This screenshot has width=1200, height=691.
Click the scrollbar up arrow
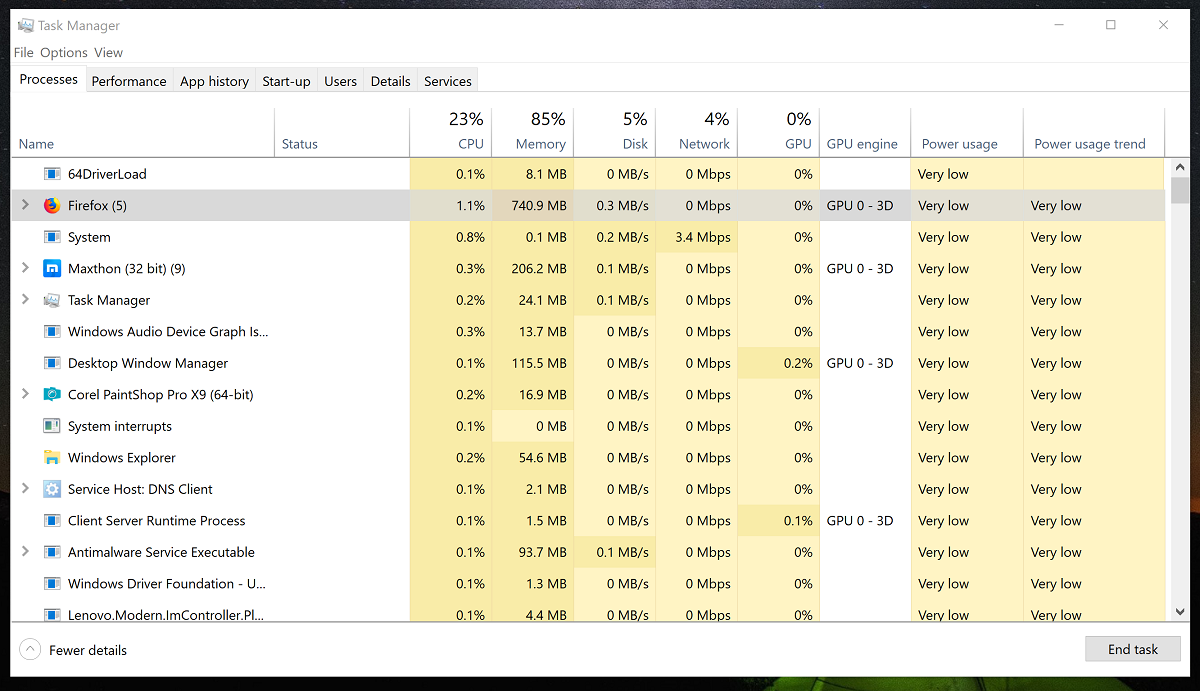point(1179,167)
